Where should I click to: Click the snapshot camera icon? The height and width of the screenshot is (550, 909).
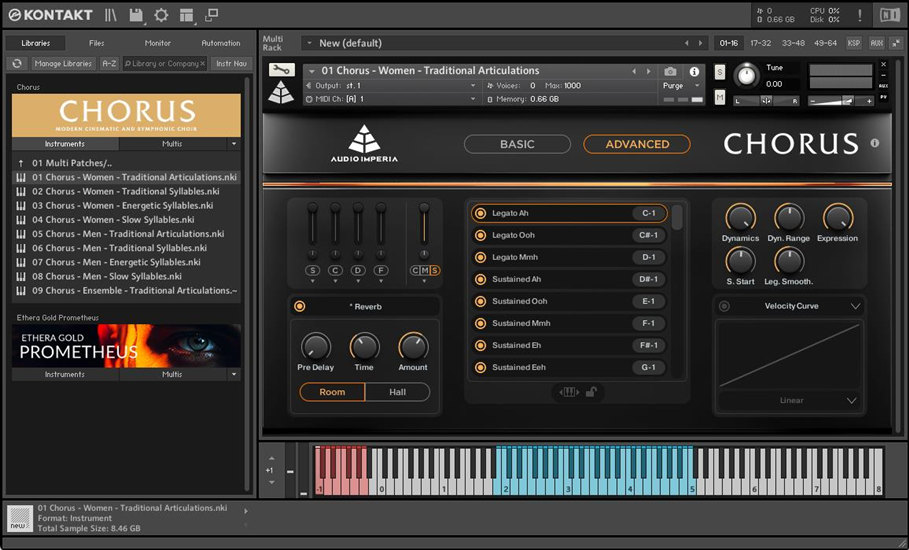(670, 71)
